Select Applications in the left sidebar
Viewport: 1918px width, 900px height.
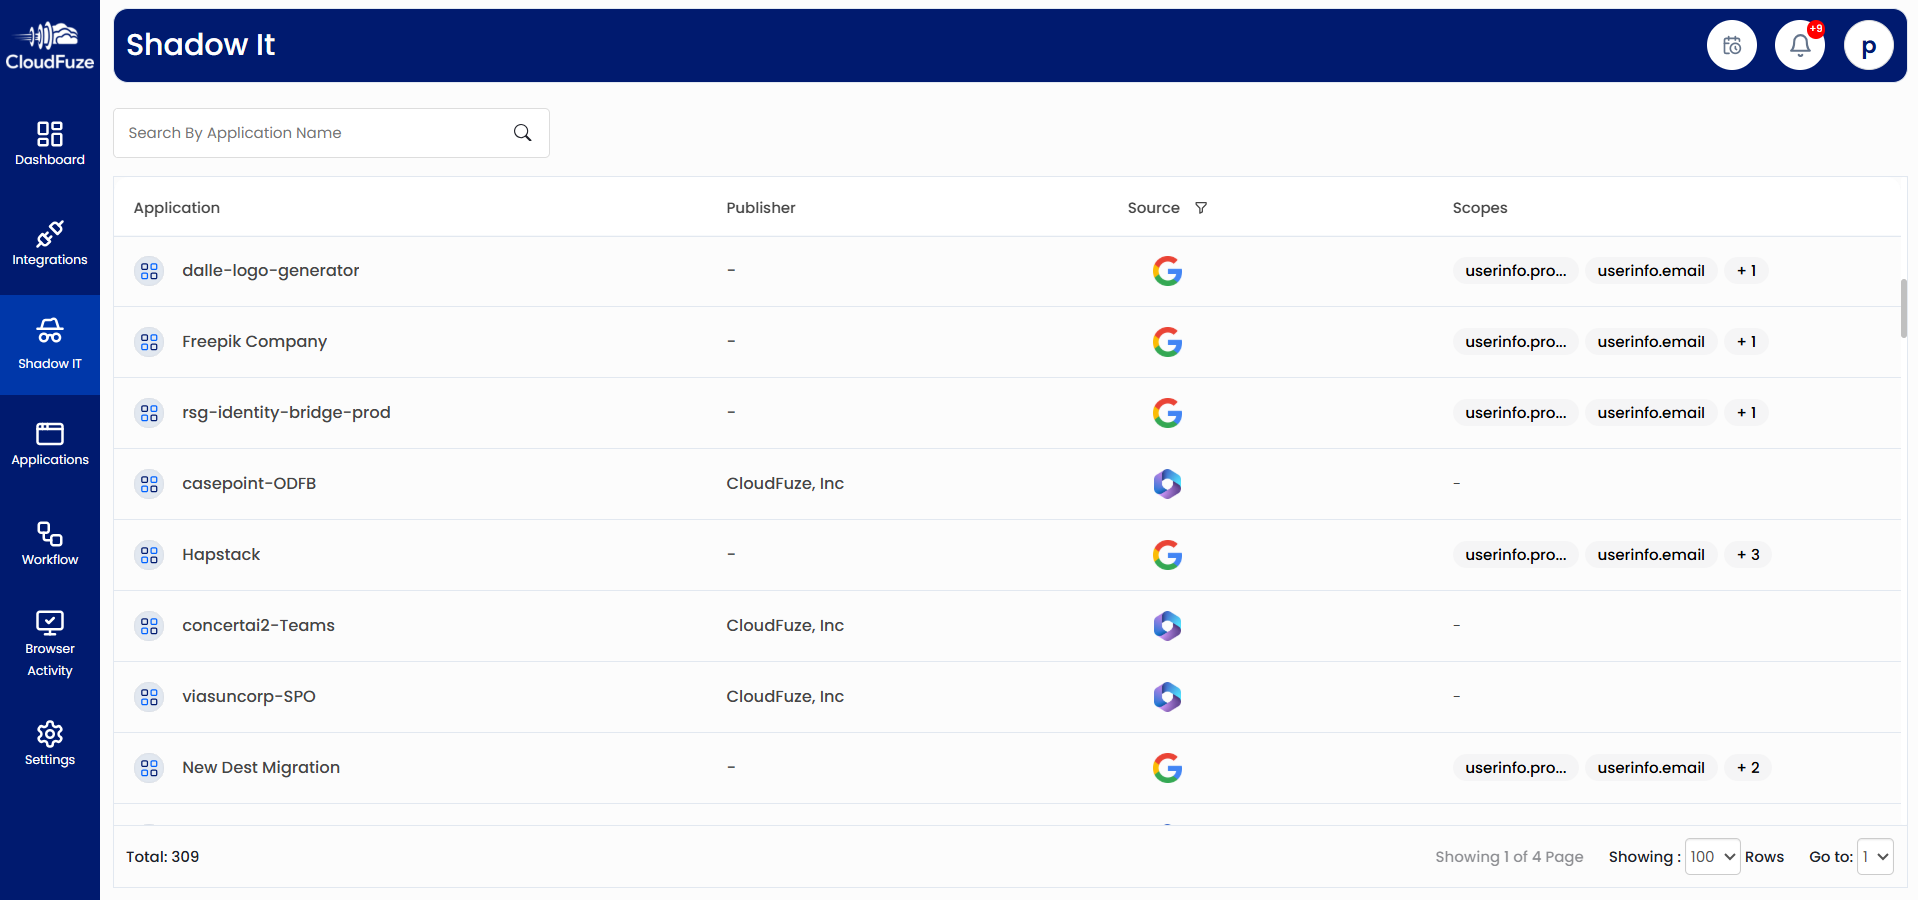[49, 443]
